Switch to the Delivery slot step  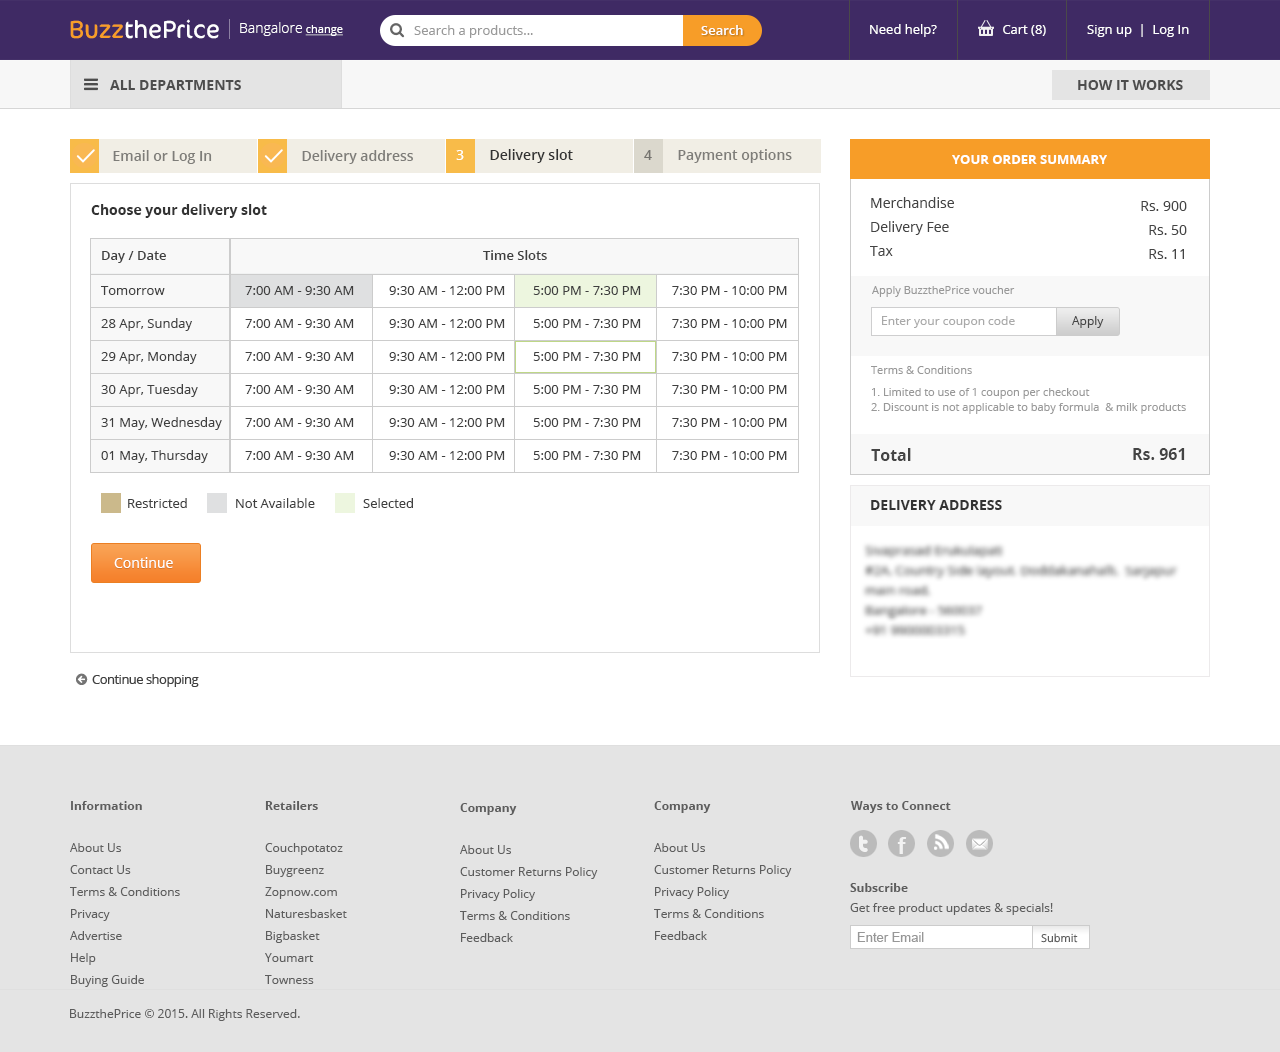531,155
